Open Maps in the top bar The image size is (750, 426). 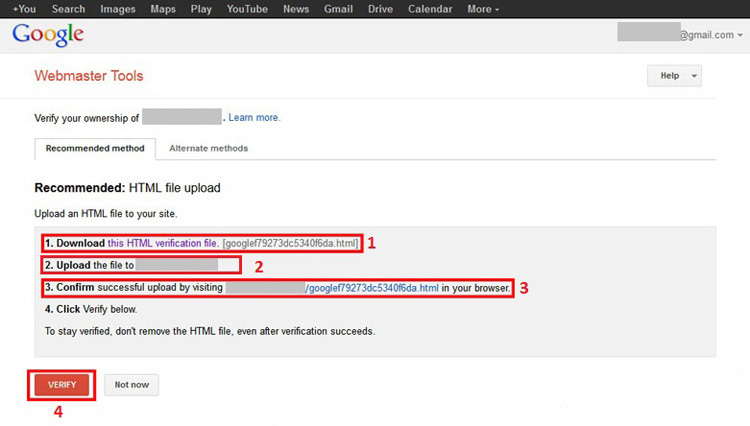pyautogui.click(x=163, y=9)
